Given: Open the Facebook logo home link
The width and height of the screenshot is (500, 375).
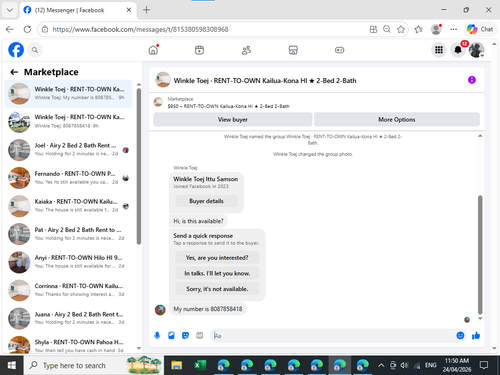Looking at the screenshot, I should tap(16, 50).
